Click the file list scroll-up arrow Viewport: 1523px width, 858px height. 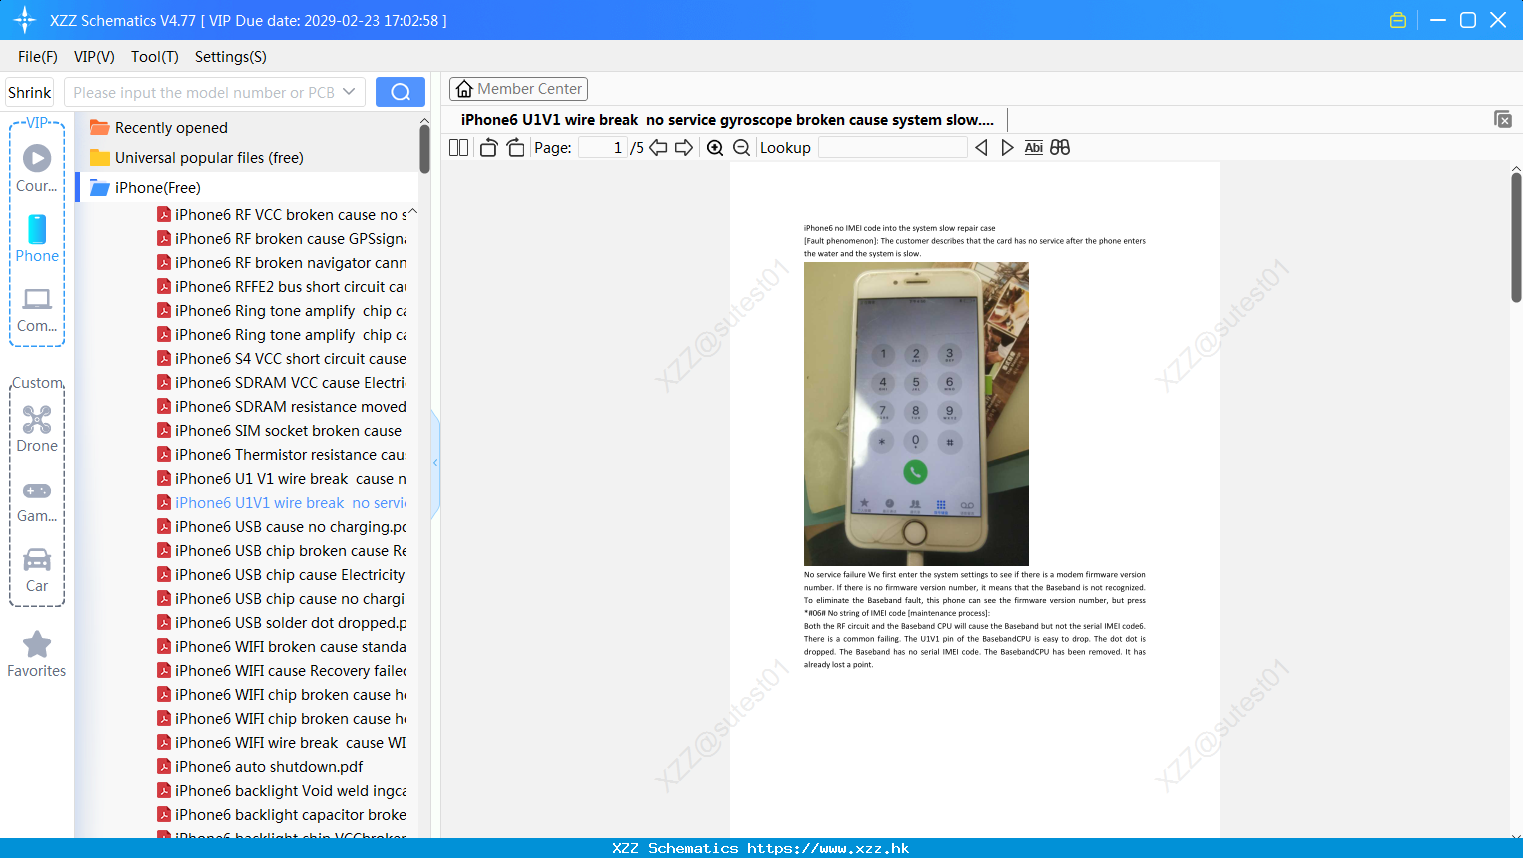pyautogui.click(x=412, y=212)
